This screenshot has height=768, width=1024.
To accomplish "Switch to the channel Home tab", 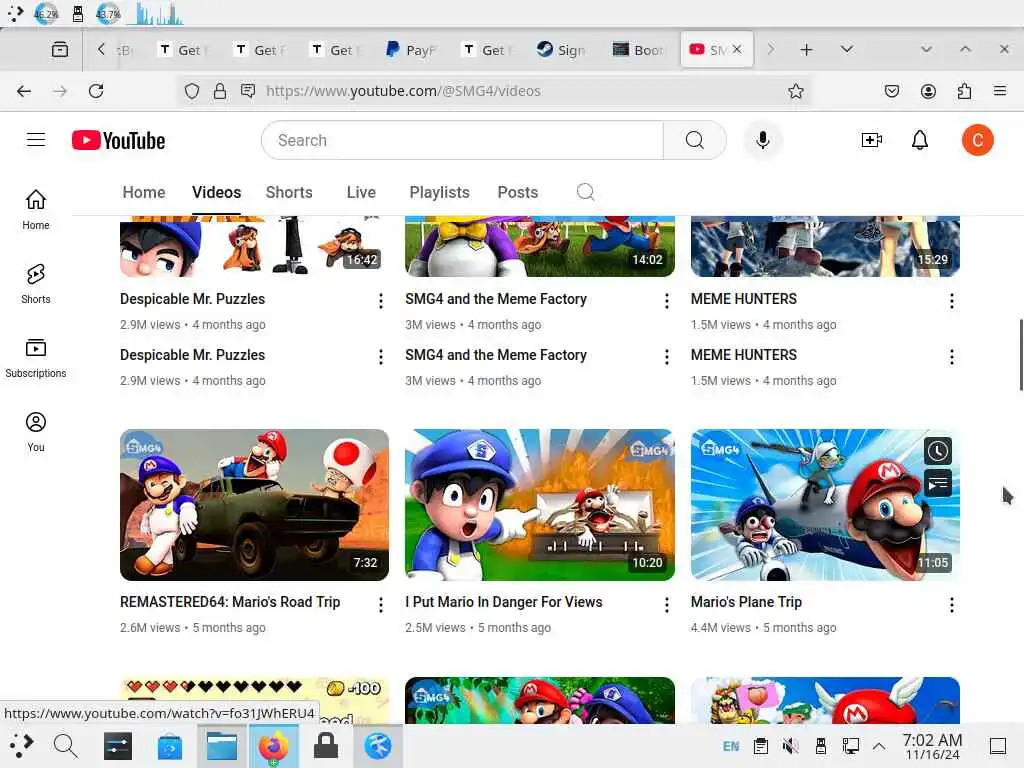I will [144, 192].
